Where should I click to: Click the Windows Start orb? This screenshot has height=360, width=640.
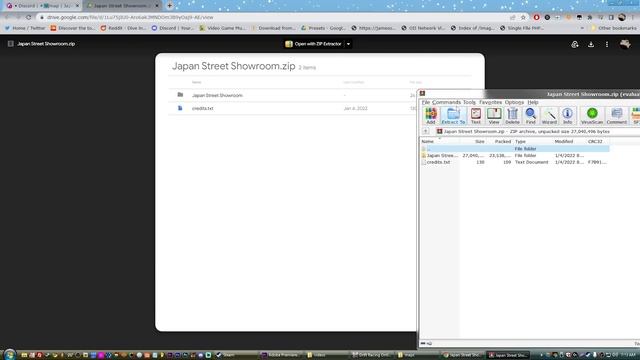[x=10, y=354]
